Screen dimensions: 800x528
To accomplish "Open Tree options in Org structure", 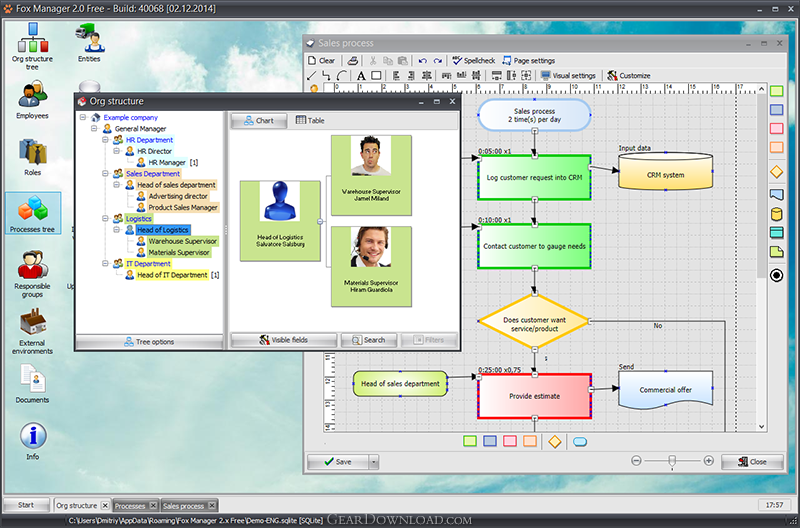I will pyautogui.click(x=149, y=342).
